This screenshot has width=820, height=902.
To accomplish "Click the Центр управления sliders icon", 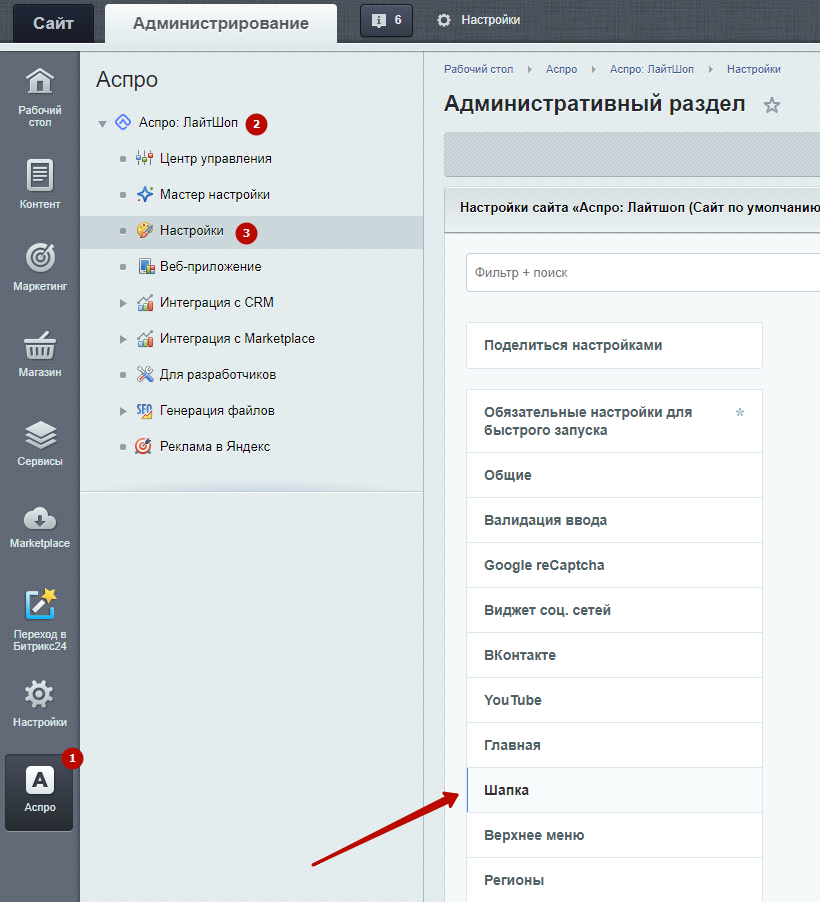I will click(144, 158).
